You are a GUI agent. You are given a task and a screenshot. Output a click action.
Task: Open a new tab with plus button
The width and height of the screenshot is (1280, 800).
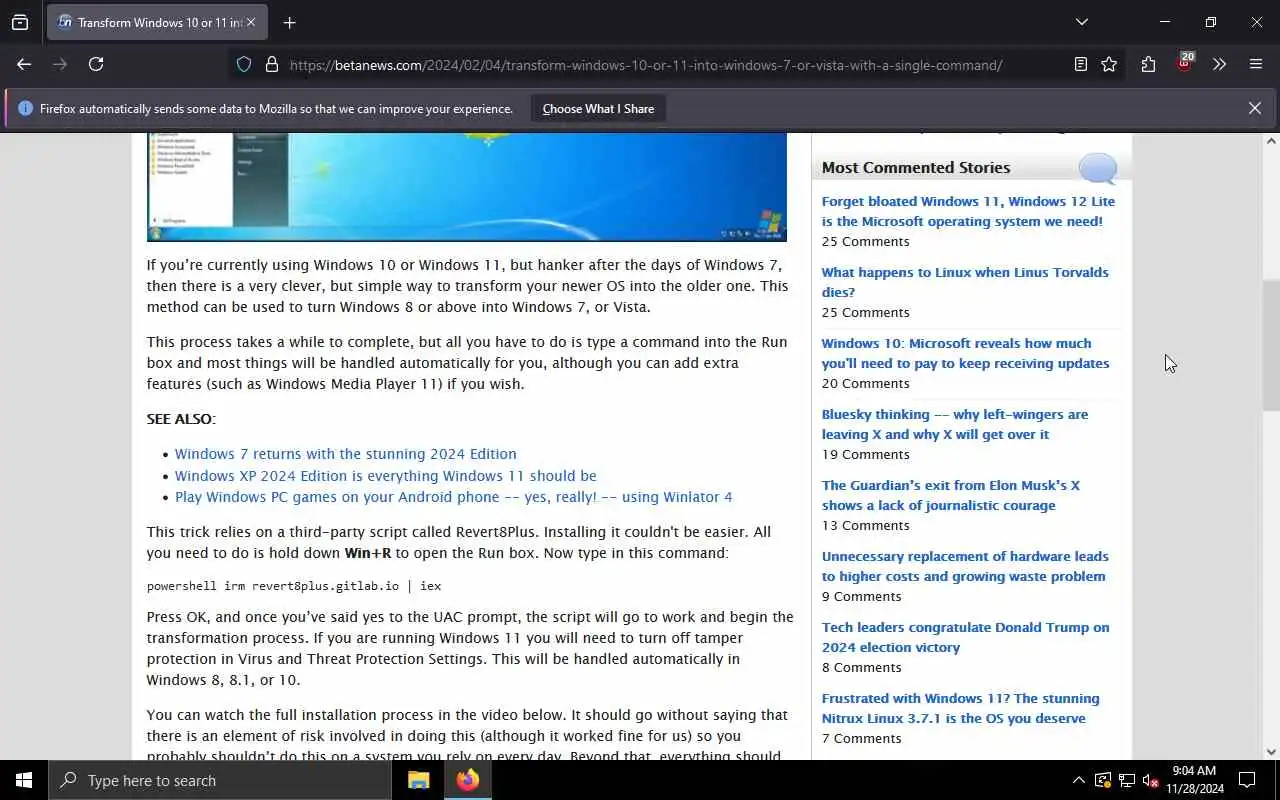pyautogui.click(x=289, y=22)
